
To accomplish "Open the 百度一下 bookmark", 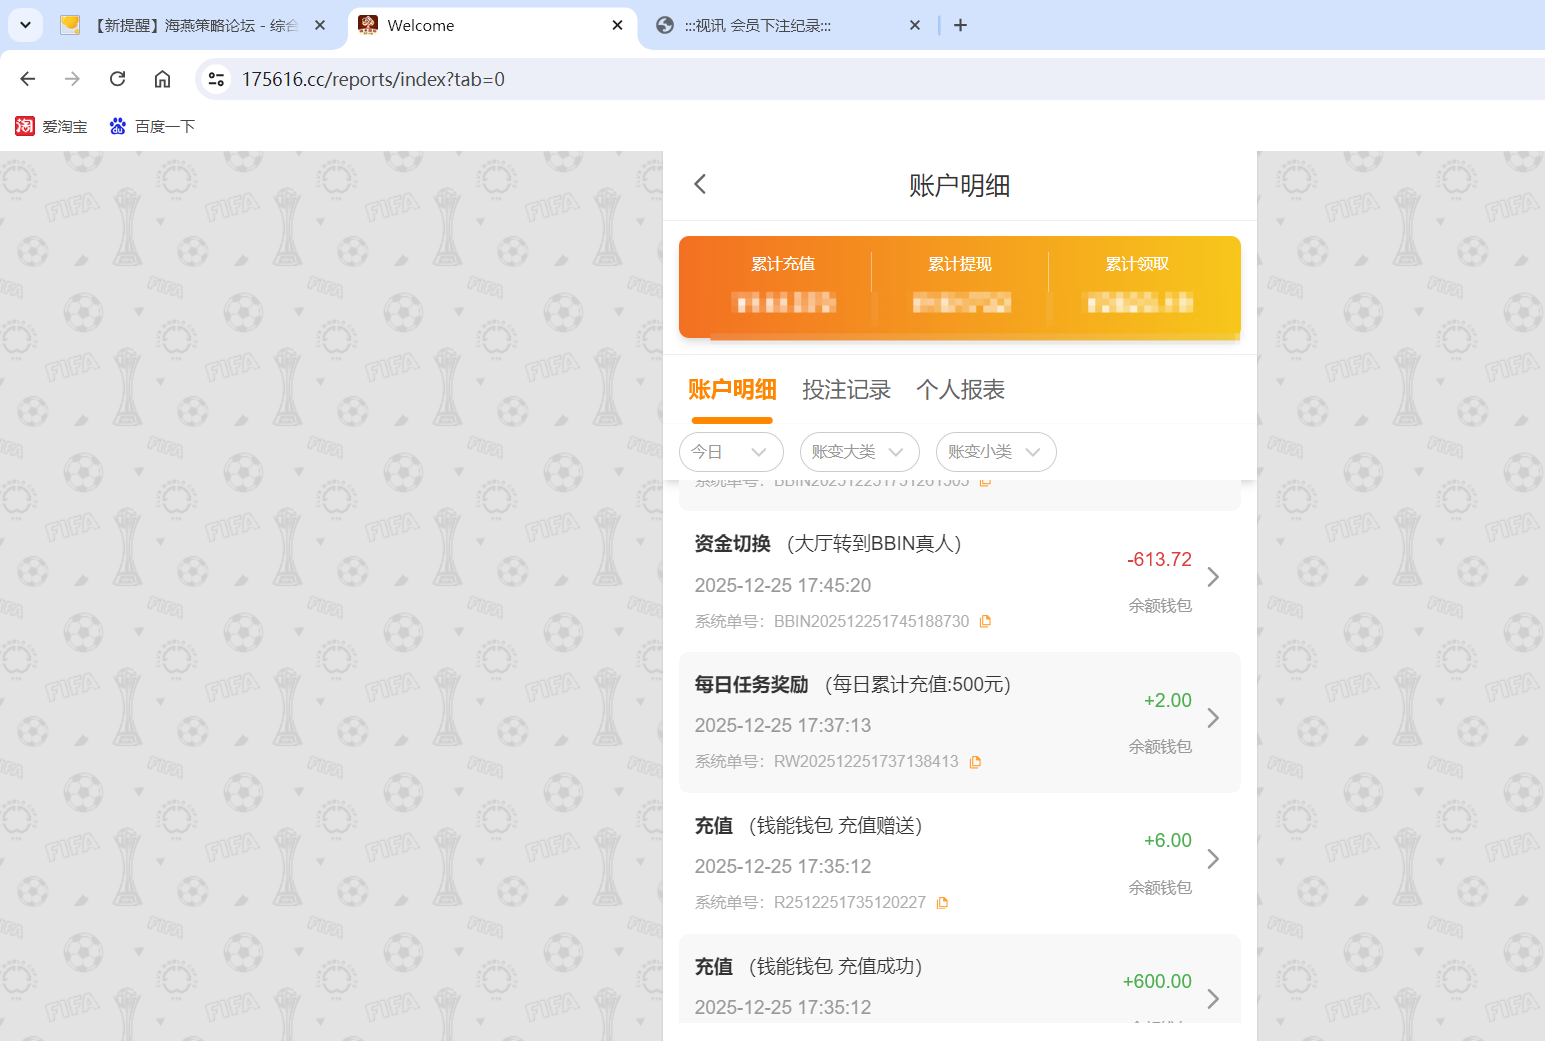I will click(151, 126).
